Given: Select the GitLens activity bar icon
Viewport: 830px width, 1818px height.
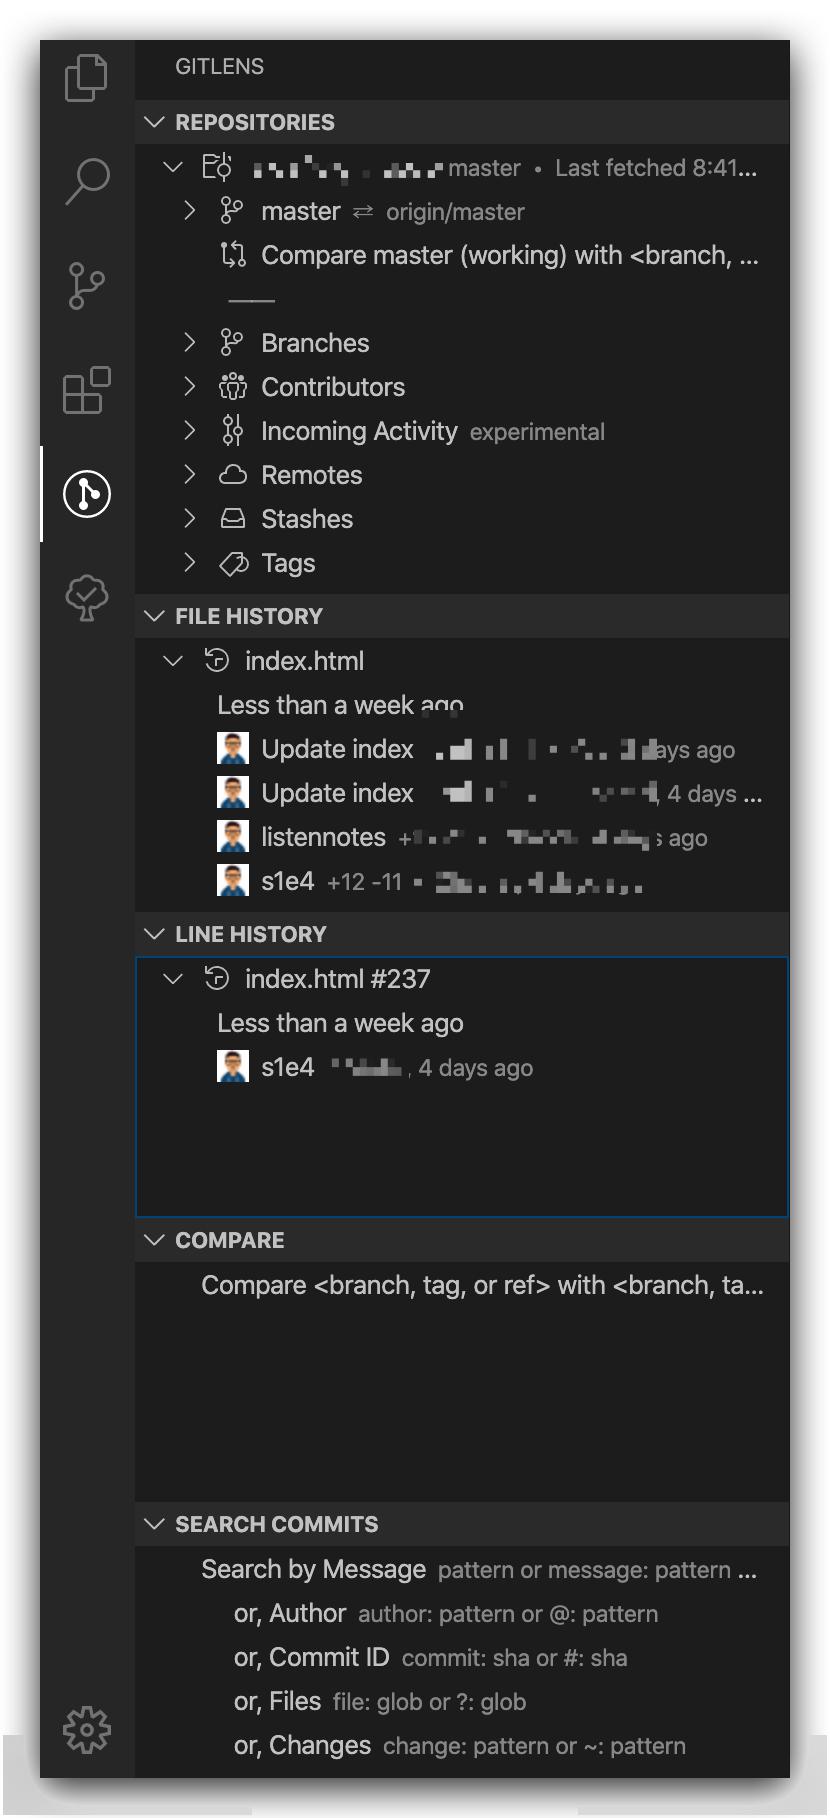Looking at the screenshot, I should (86, 494).
